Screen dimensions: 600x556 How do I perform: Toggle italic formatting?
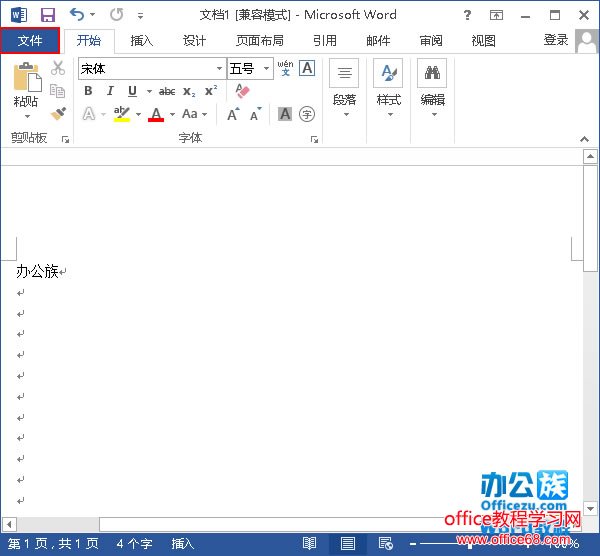110,91
